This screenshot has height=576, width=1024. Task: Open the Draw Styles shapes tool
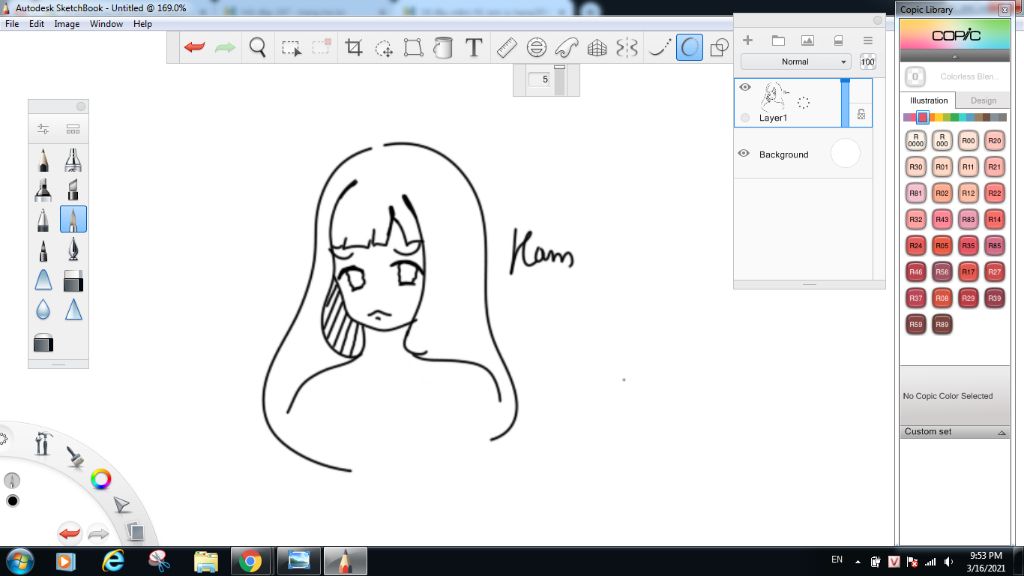tap(719, 48)
